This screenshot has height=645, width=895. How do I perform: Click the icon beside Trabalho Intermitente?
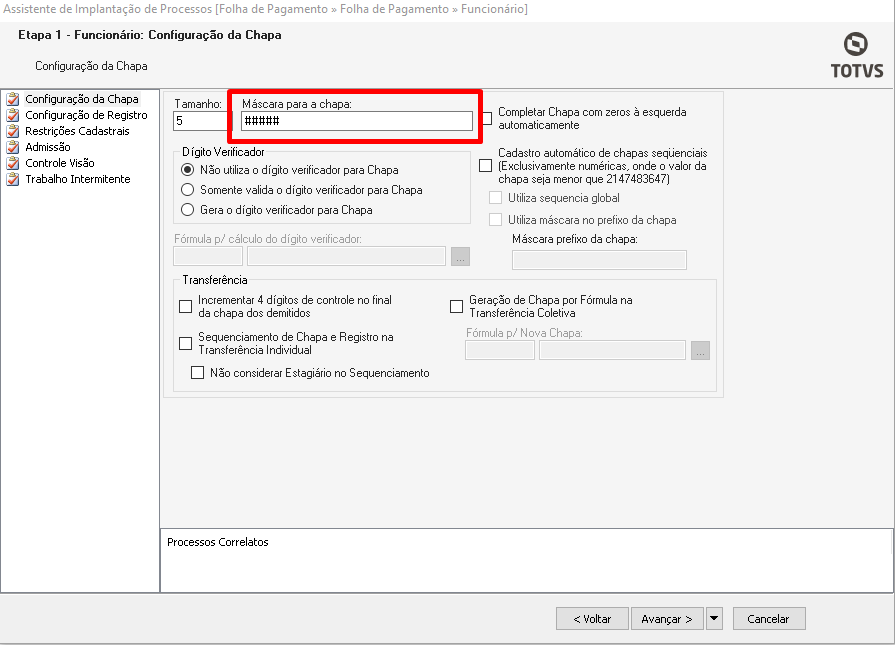[13, 179]
